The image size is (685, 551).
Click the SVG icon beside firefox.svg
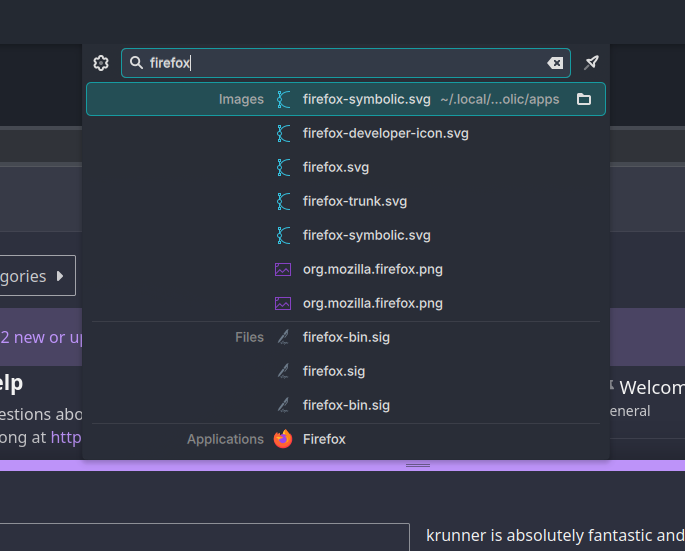(283, 167)
